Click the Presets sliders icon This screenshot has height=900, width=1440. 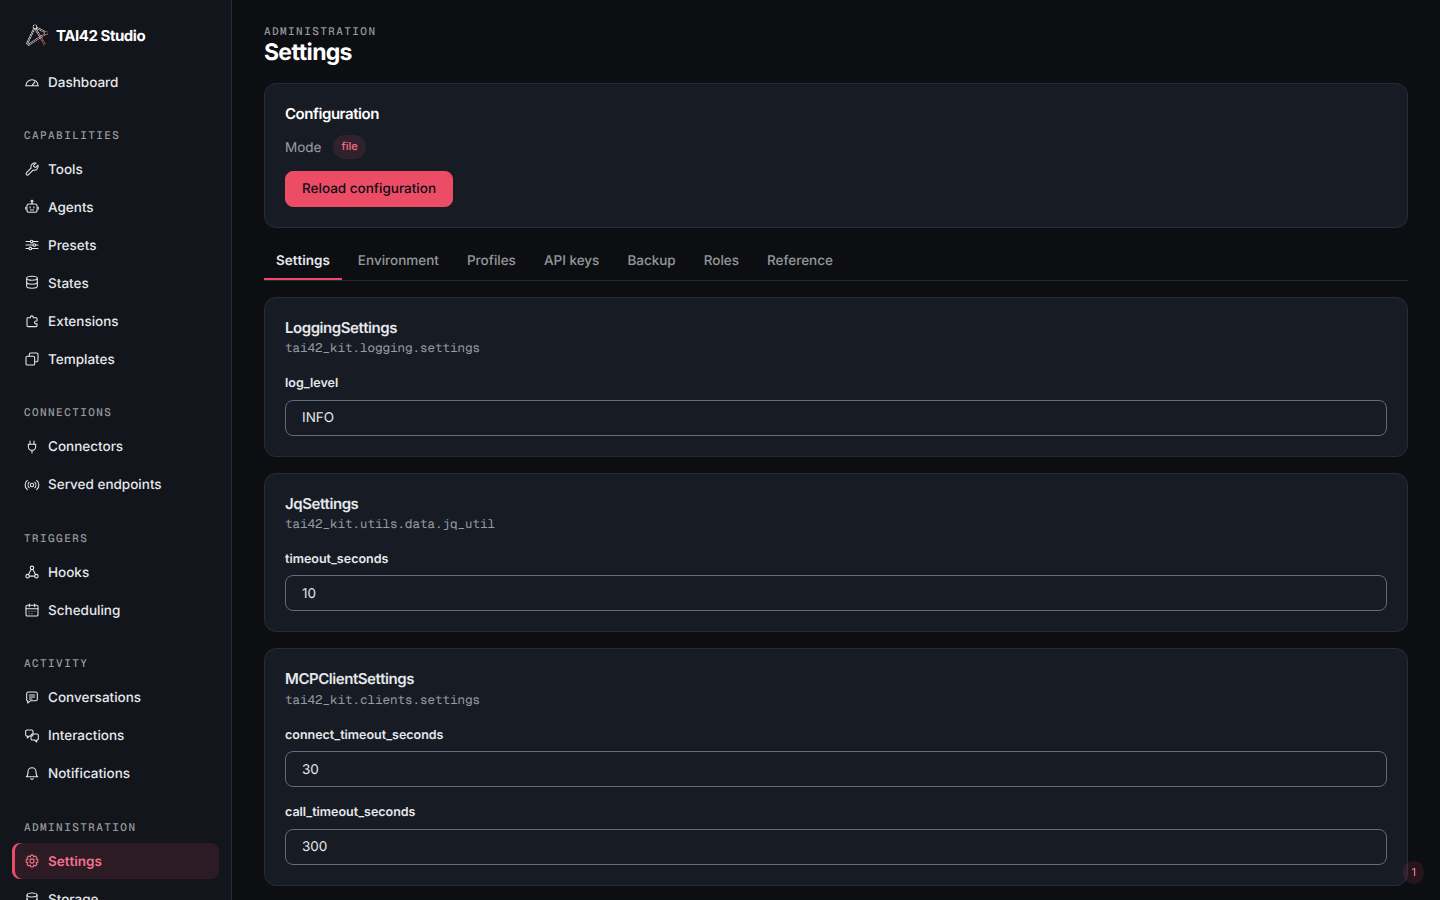click(32, 246)
